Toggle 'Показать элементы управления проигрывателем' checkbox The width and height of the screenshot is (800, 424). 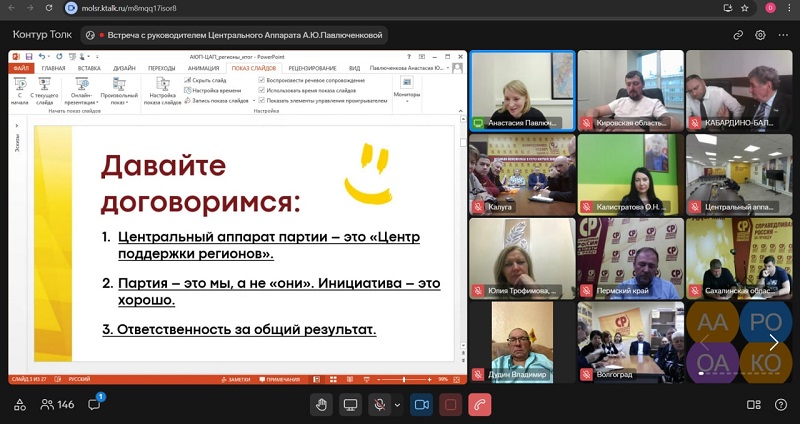pos(262,101)
